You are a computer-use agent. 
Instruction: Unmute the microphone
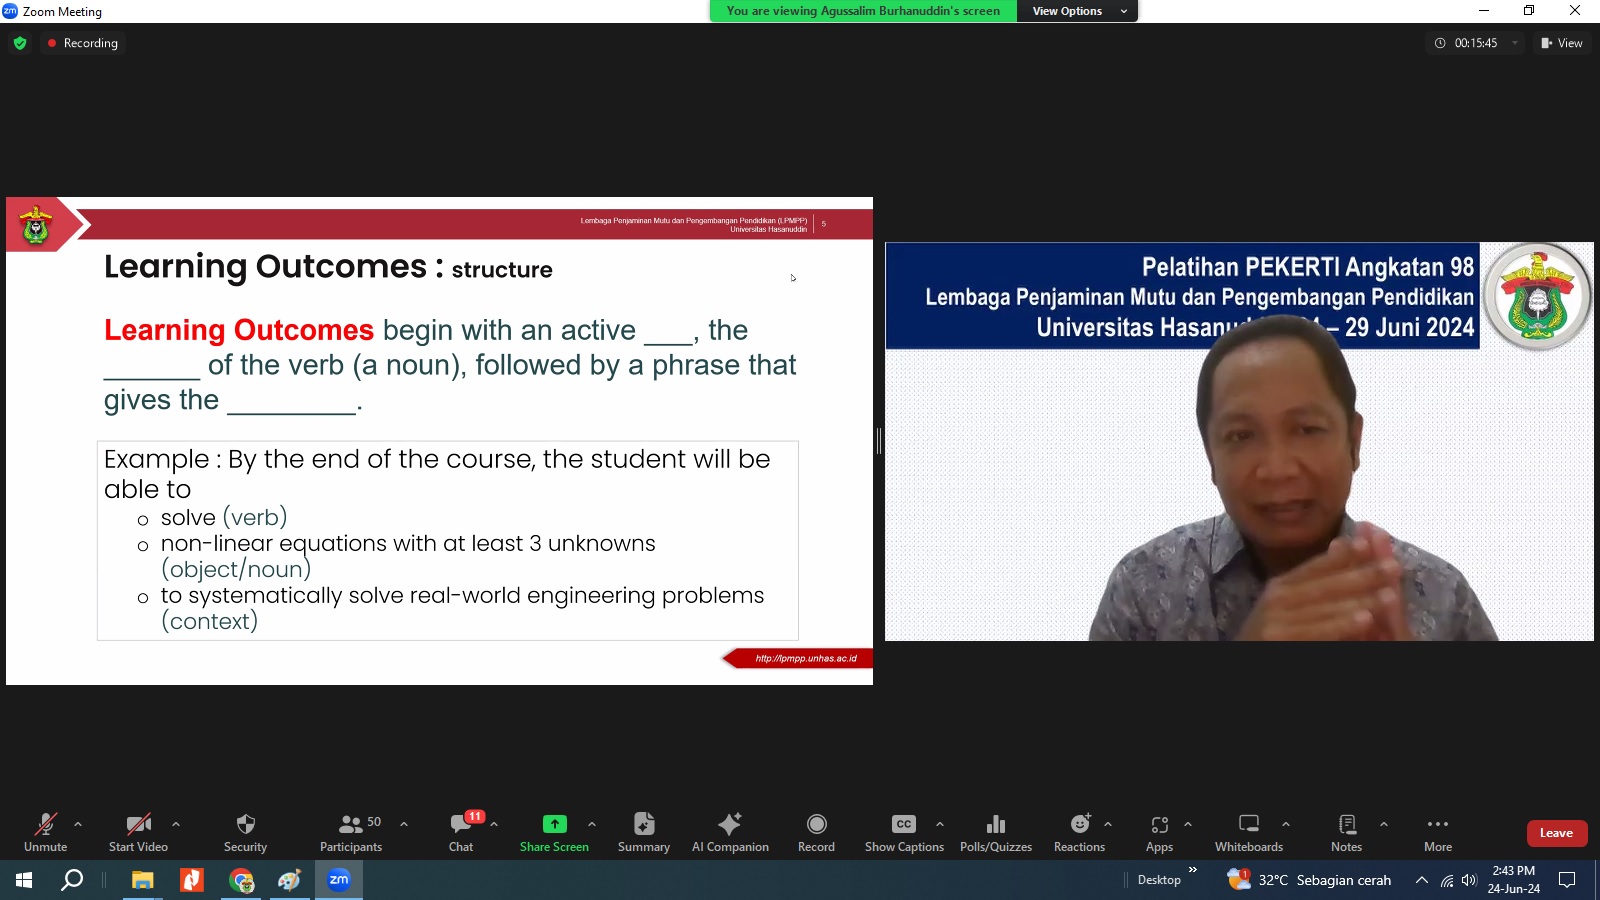tap(46, 832)
